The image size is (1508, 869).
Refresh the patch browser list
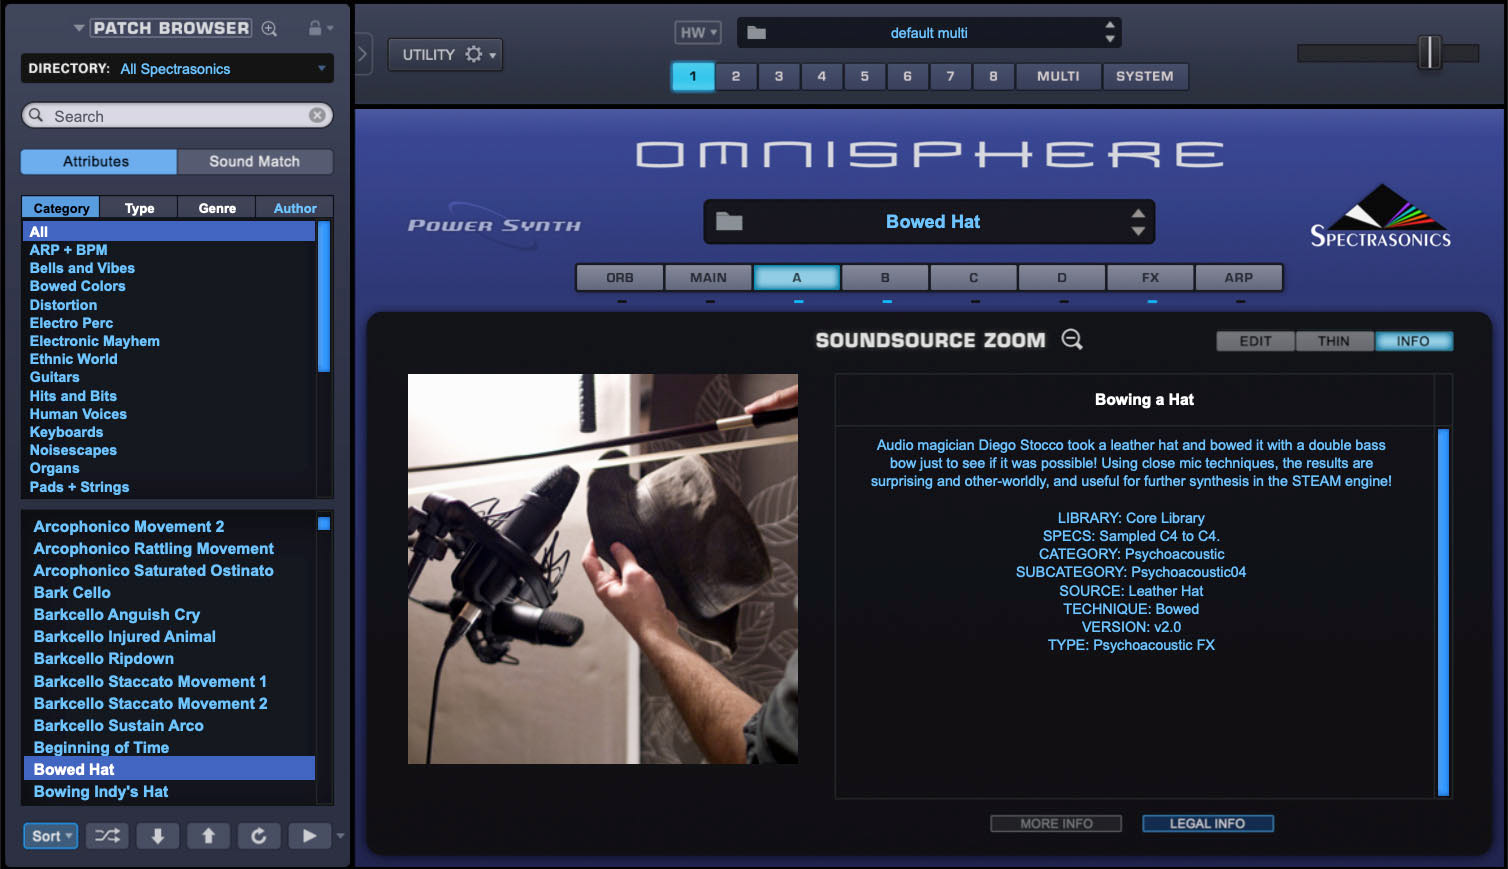click(258, 836)
